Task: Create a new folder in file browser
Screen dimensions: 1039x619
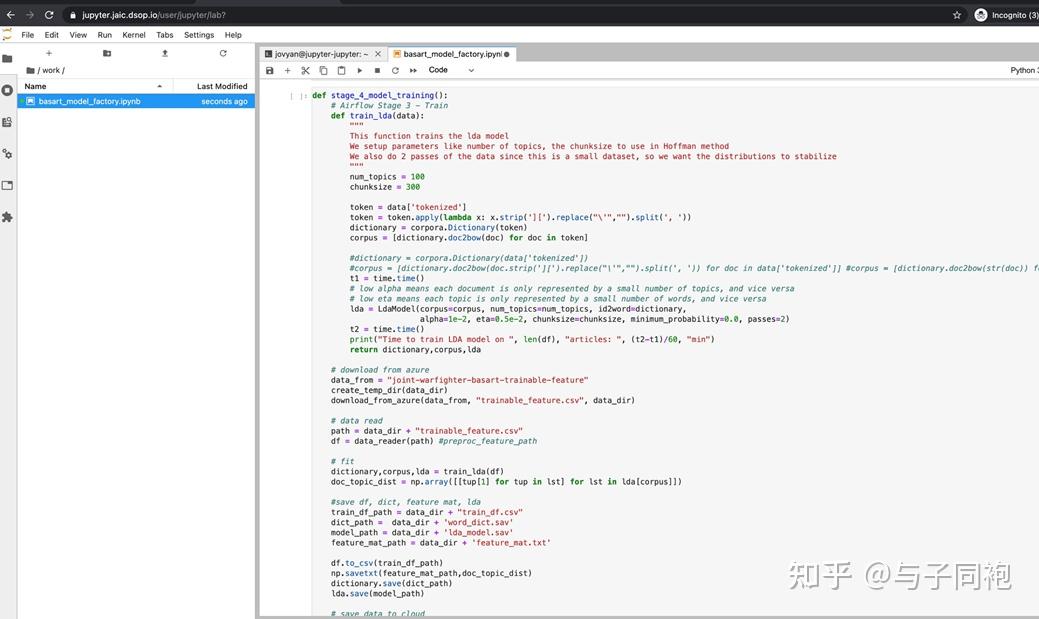Action: [107, 53]
